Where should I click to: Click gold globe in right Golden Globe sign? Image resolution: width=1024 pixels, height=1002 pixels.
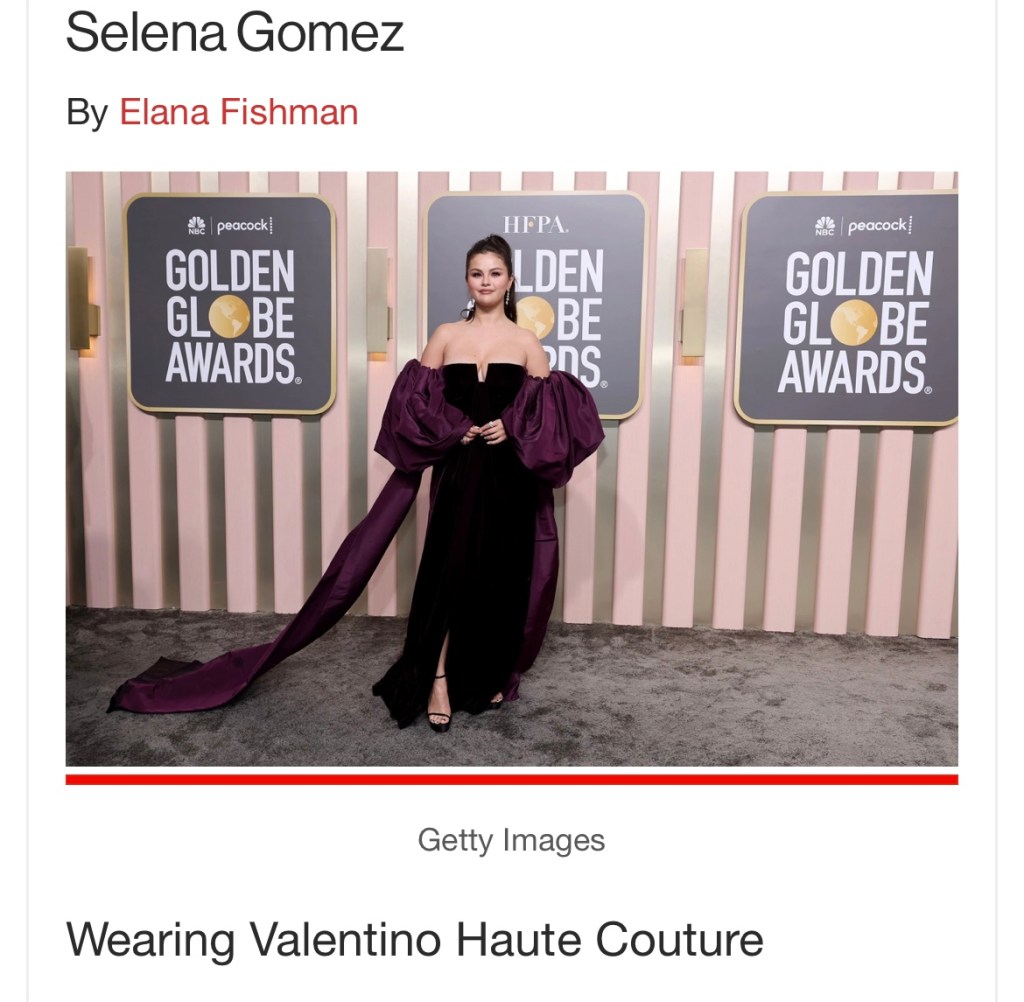[855, 322]
